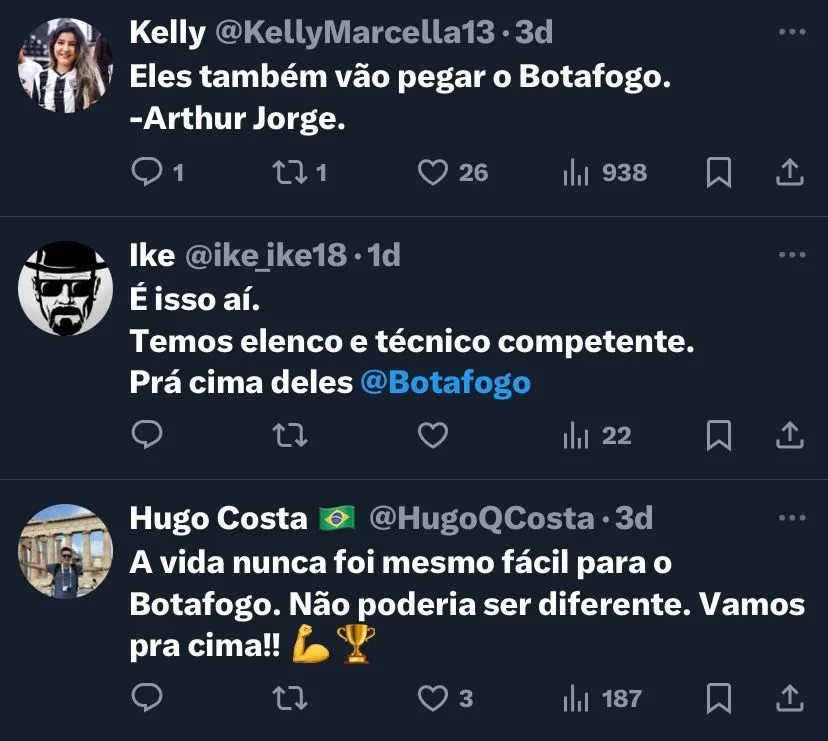Like Kelly's tweet with 26 likes
The image size is (828, 741).
(432, 173)
